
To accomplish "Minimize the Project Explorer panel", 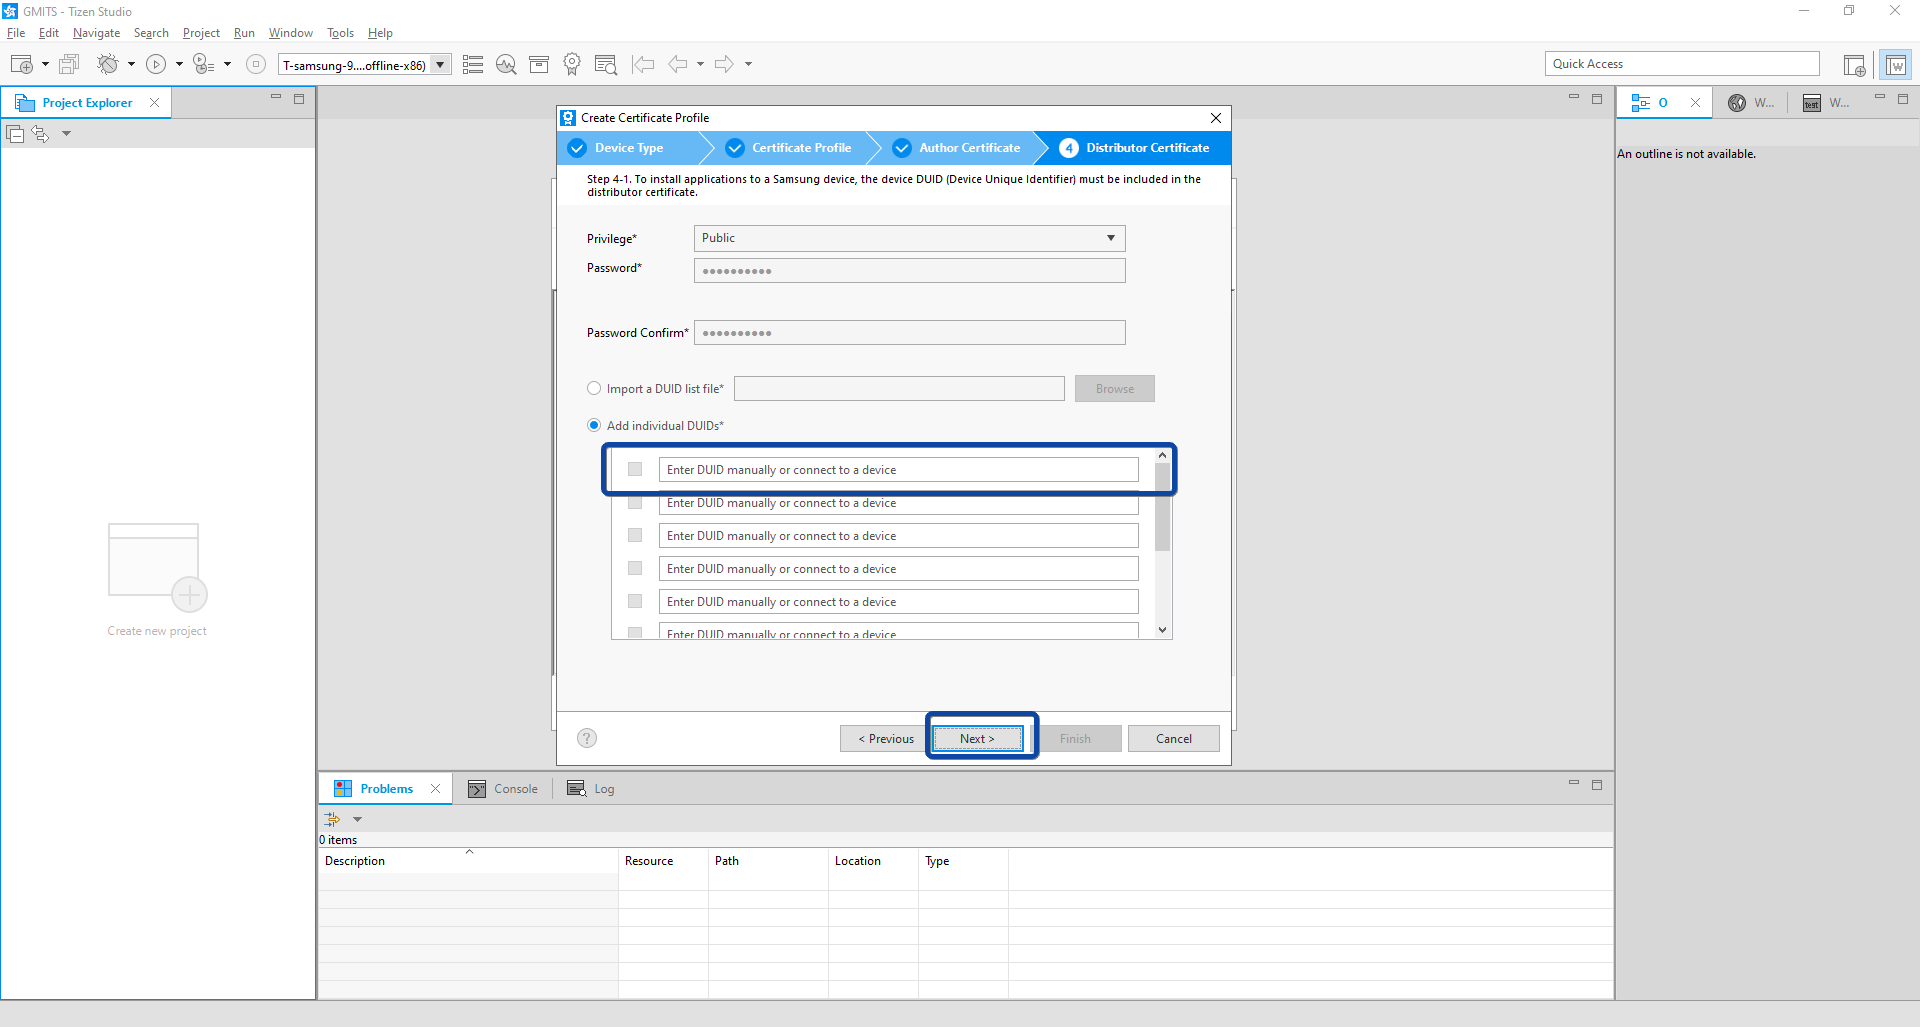I will pyautogui.click(x=276, y=98).
